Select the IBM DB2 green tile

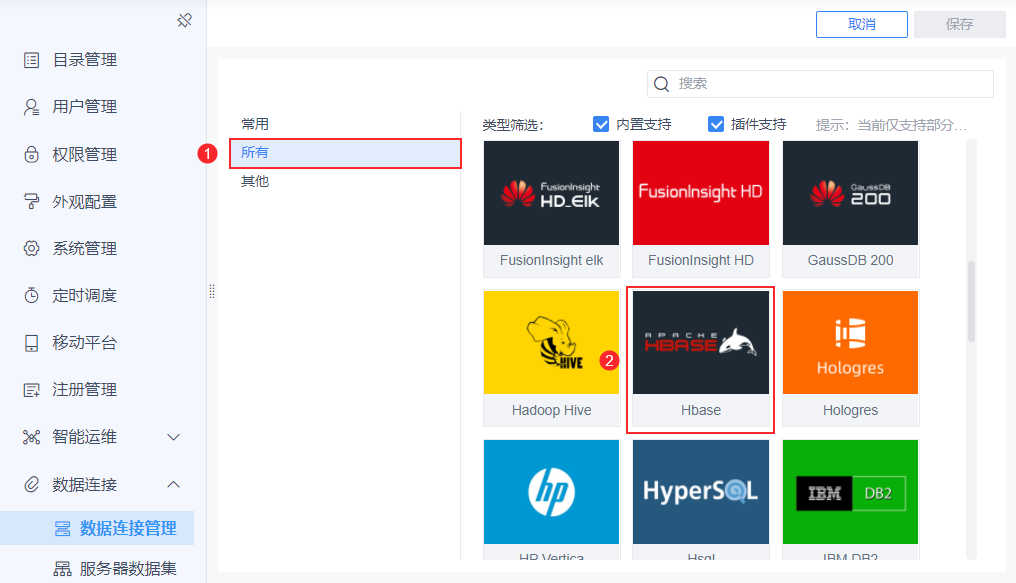pyautogui.click(x=850, y=492)
